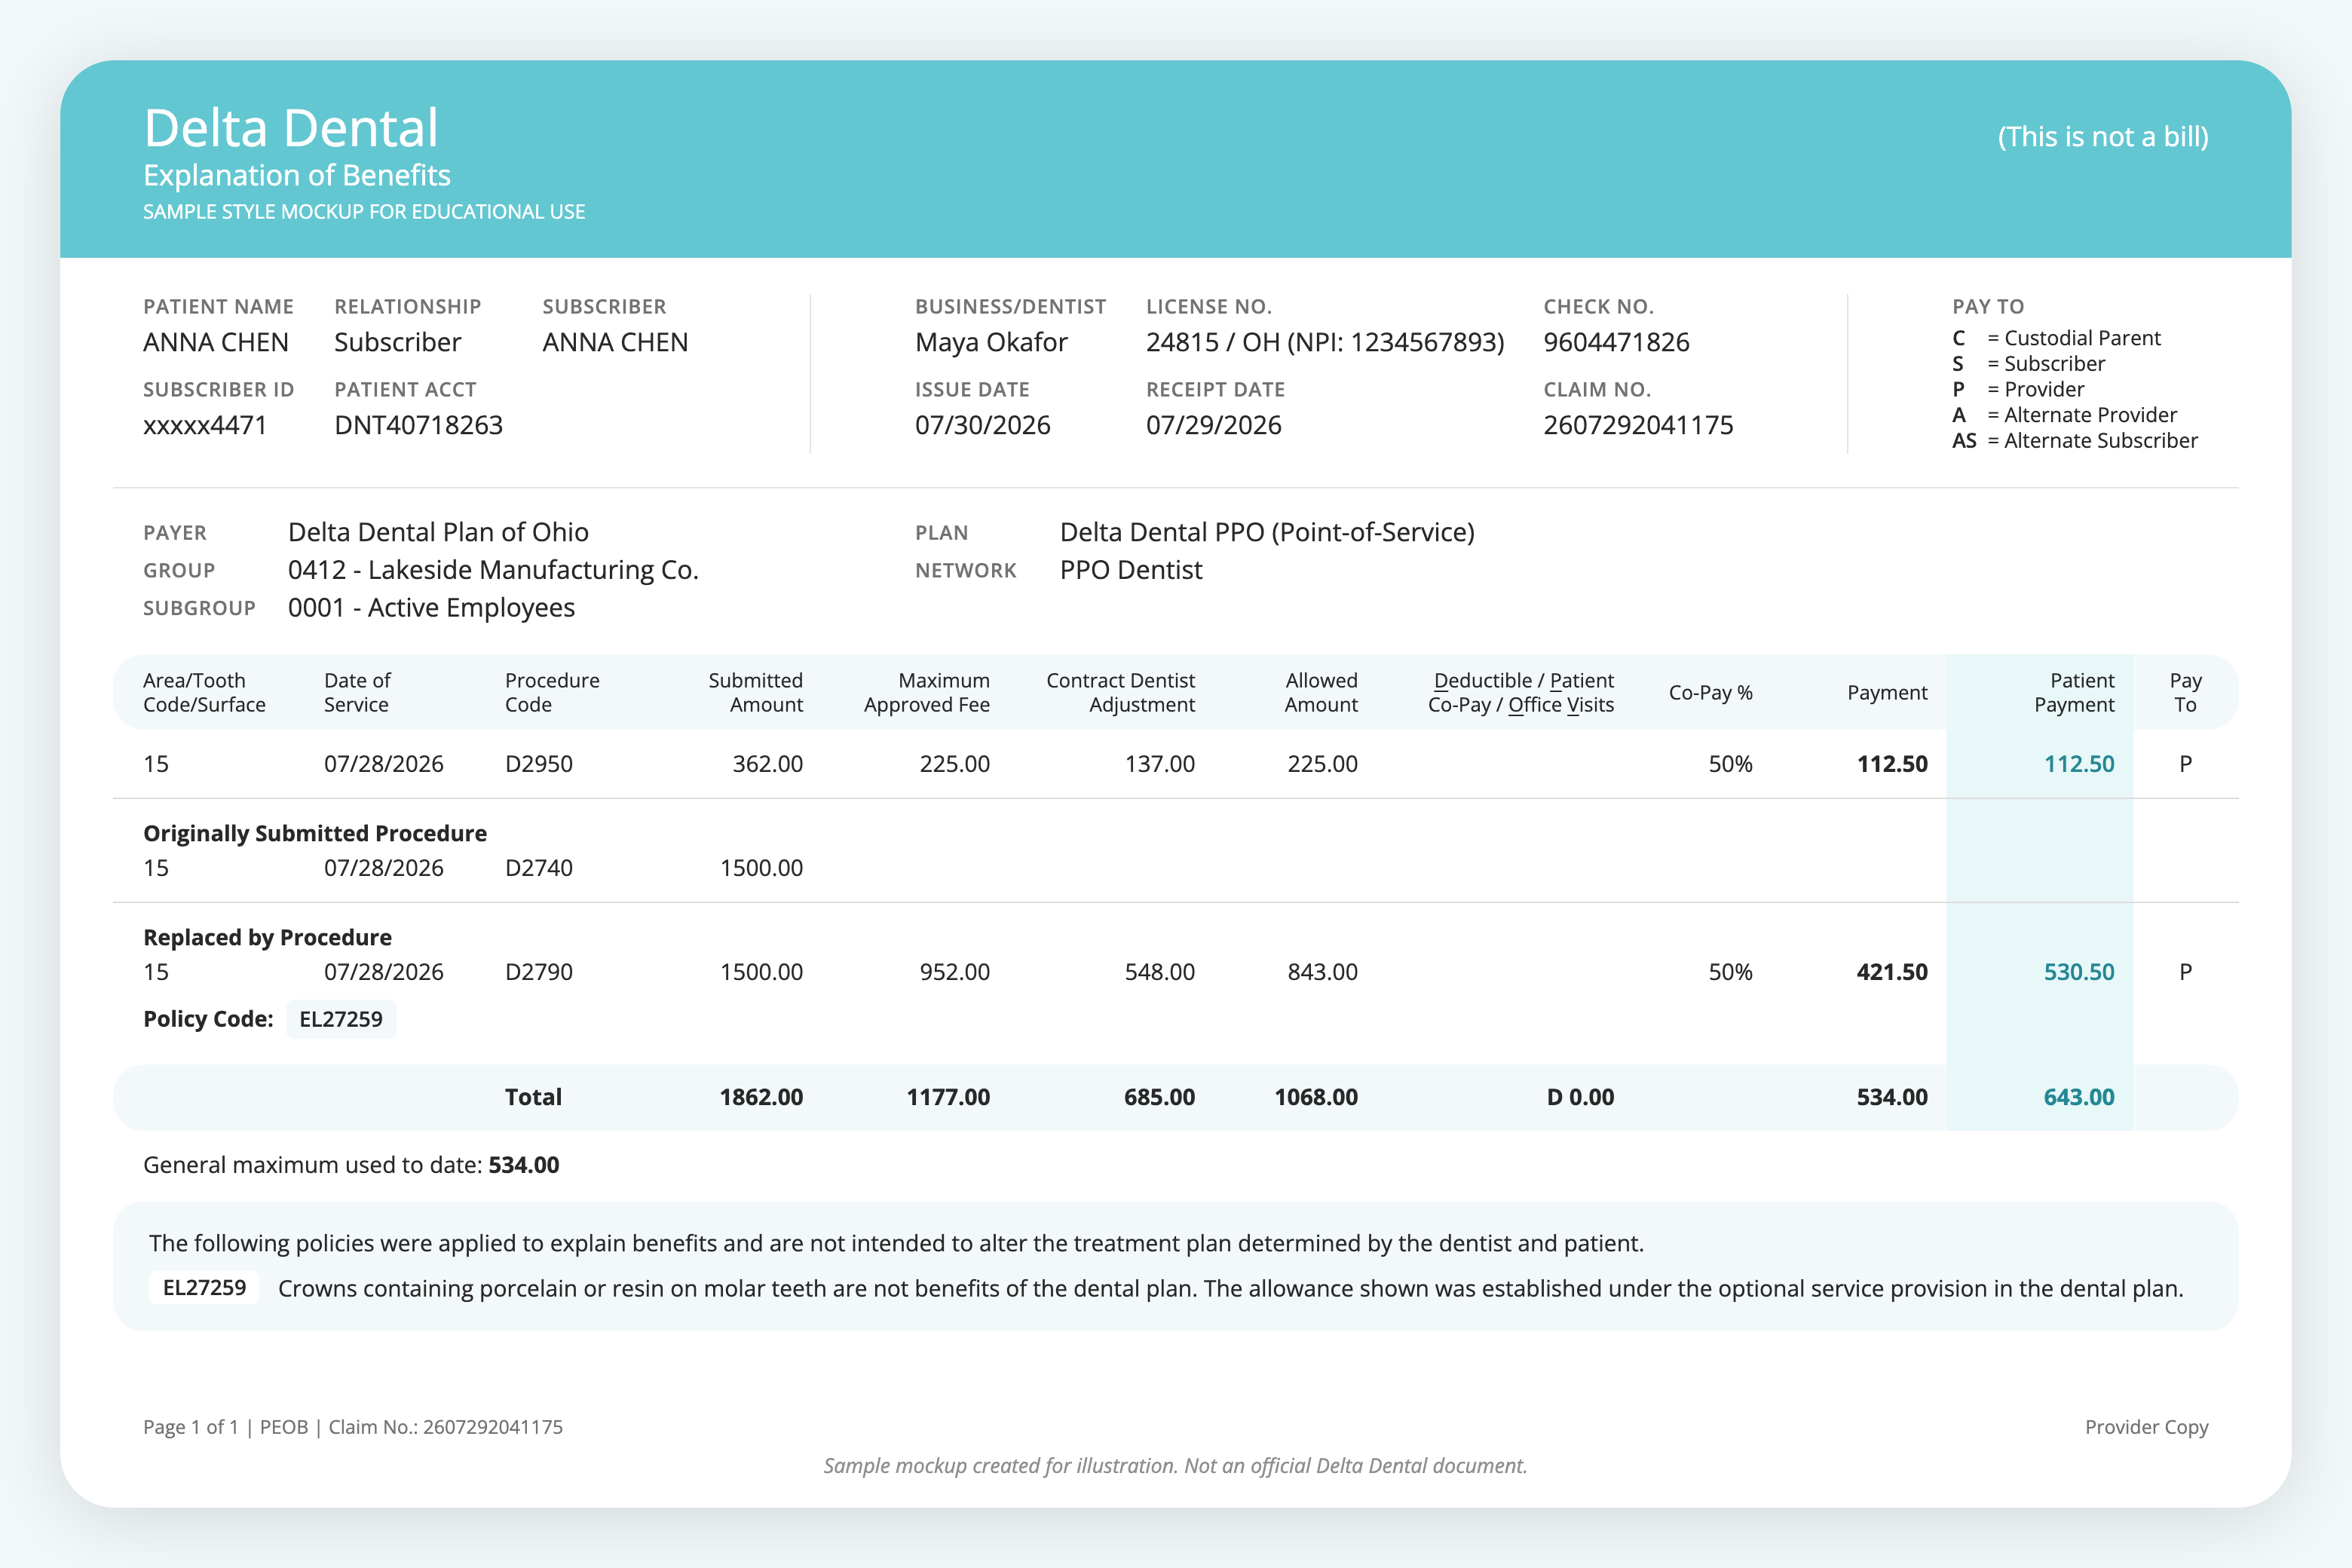Click total deductible 'D 0.00'
Viewport: 2352px width, 1568px height.
point(1580,1097)
